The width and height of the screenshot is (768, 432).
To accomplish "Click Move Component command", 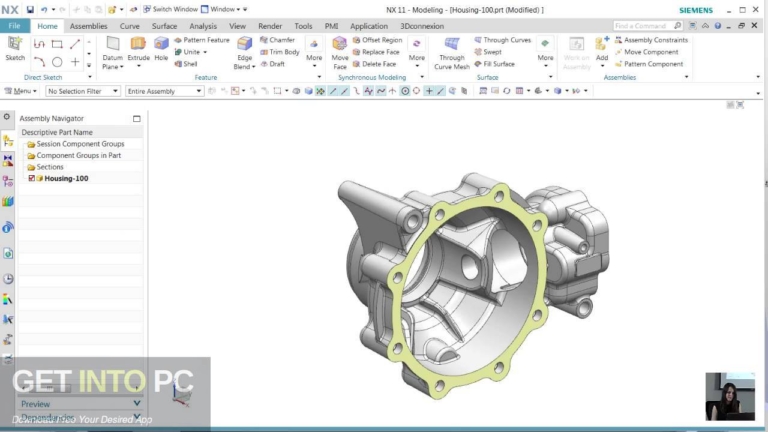I will click(x=647, y=51).
